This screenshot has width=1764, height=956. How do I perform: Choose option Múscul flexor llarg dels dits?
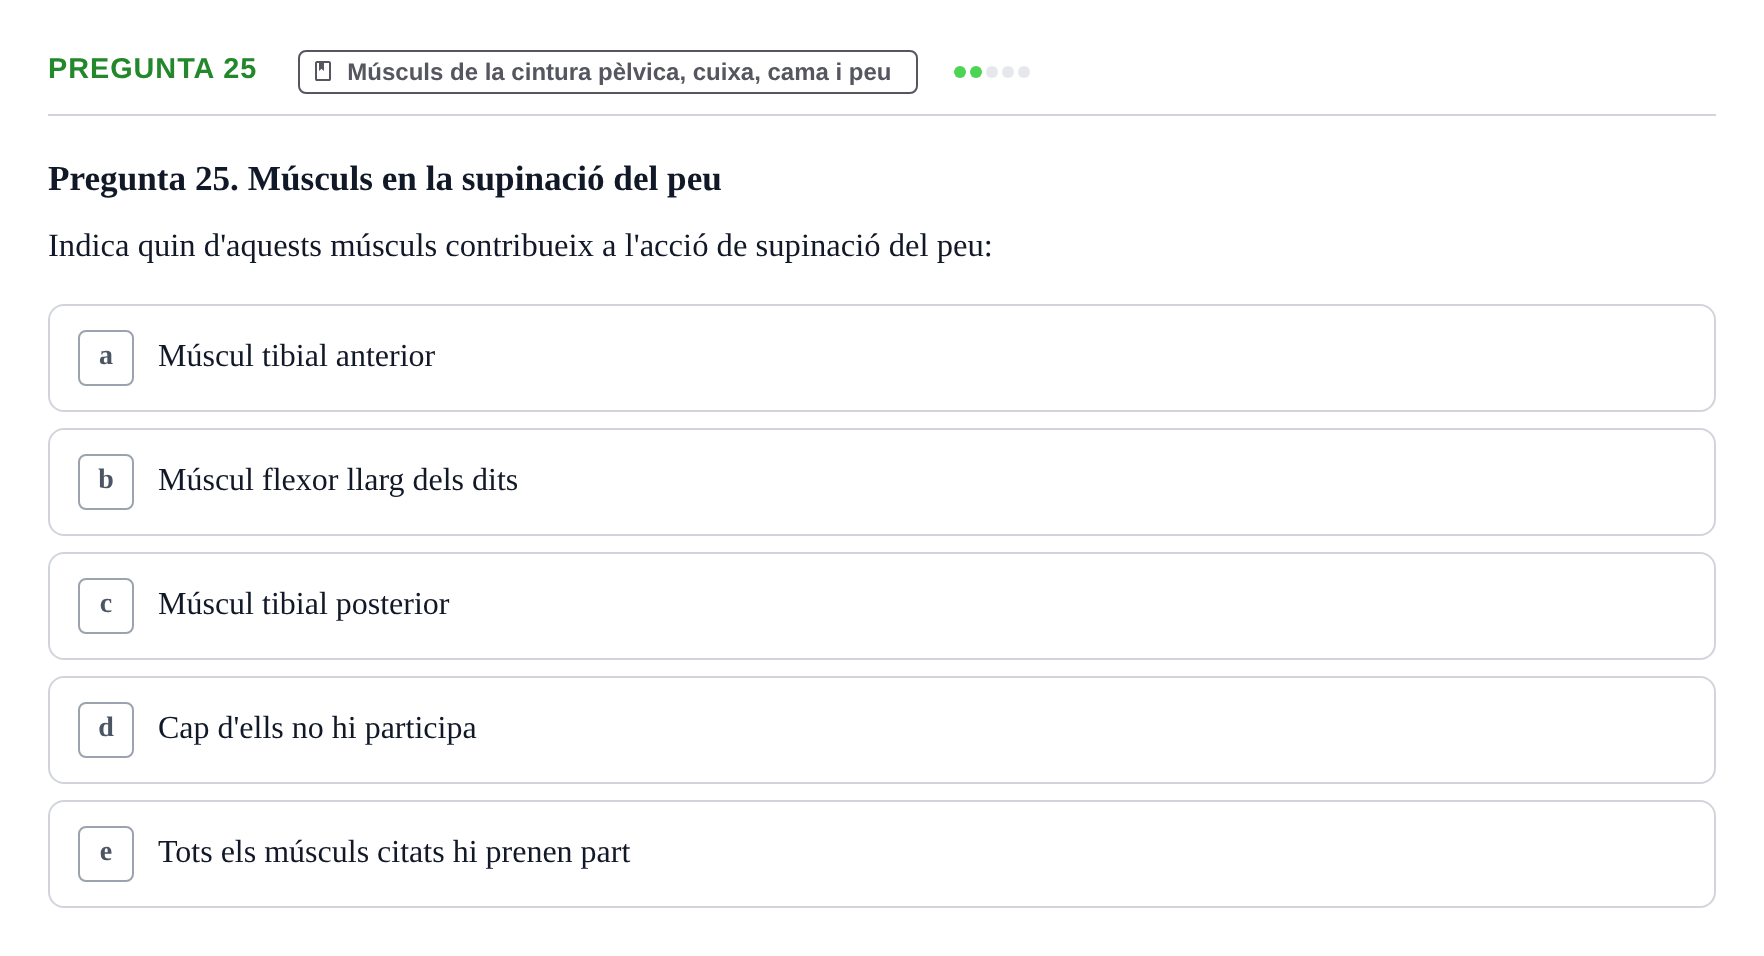pyautogui.click(x=882, y=482)
